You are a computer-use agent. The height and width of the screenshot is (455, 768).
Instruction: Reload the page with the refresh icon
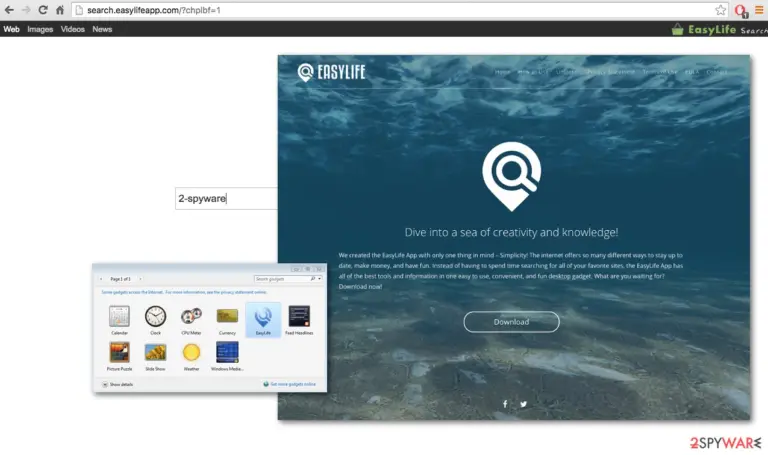click(43, 10)
